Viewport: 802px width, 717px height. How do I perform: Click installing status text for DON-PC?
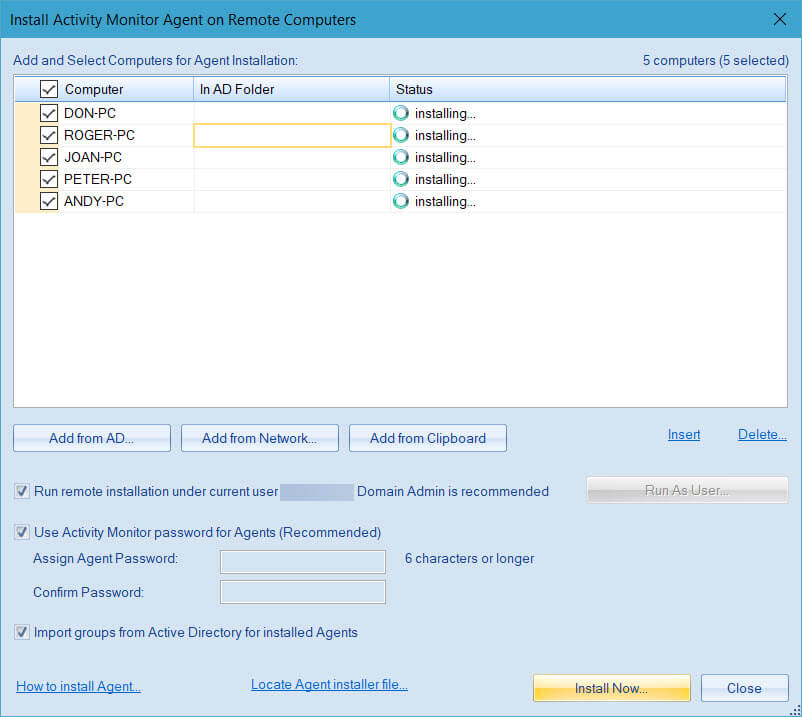point(445,114)
